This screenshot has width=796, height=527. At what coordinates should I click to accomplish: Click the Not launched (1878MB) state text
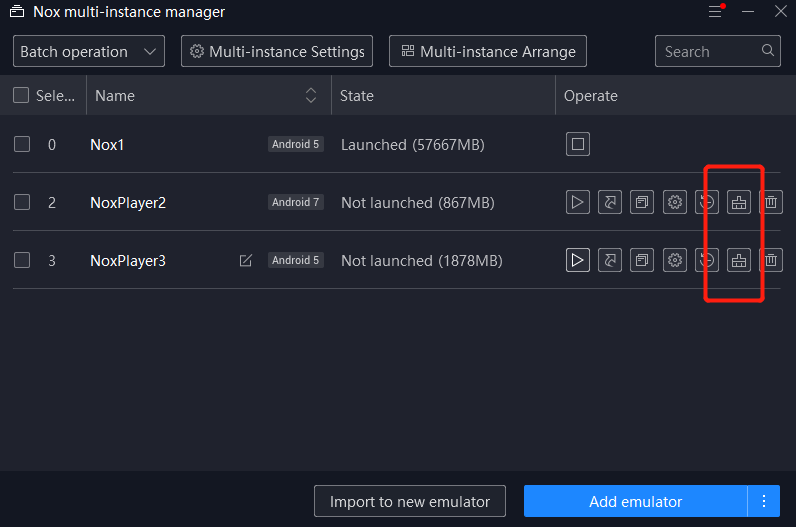pos(422,260)
